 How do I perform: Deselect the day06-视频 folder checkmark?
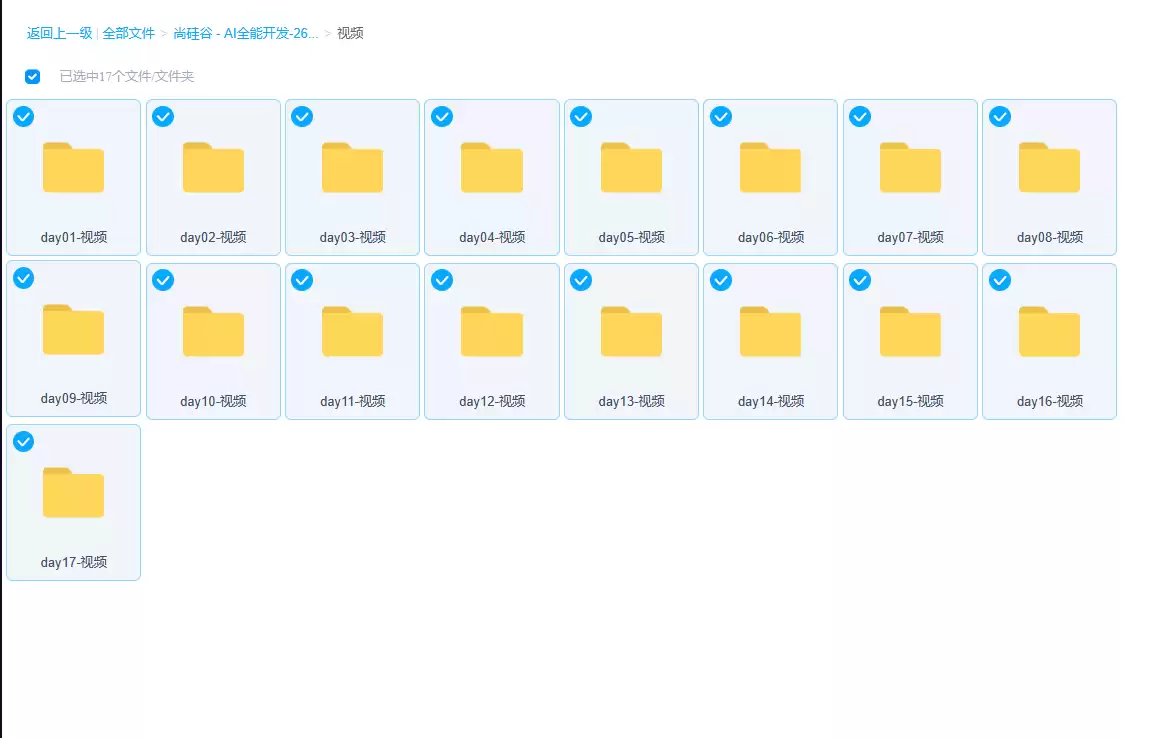pyautogui.click(x=721, y=117)
